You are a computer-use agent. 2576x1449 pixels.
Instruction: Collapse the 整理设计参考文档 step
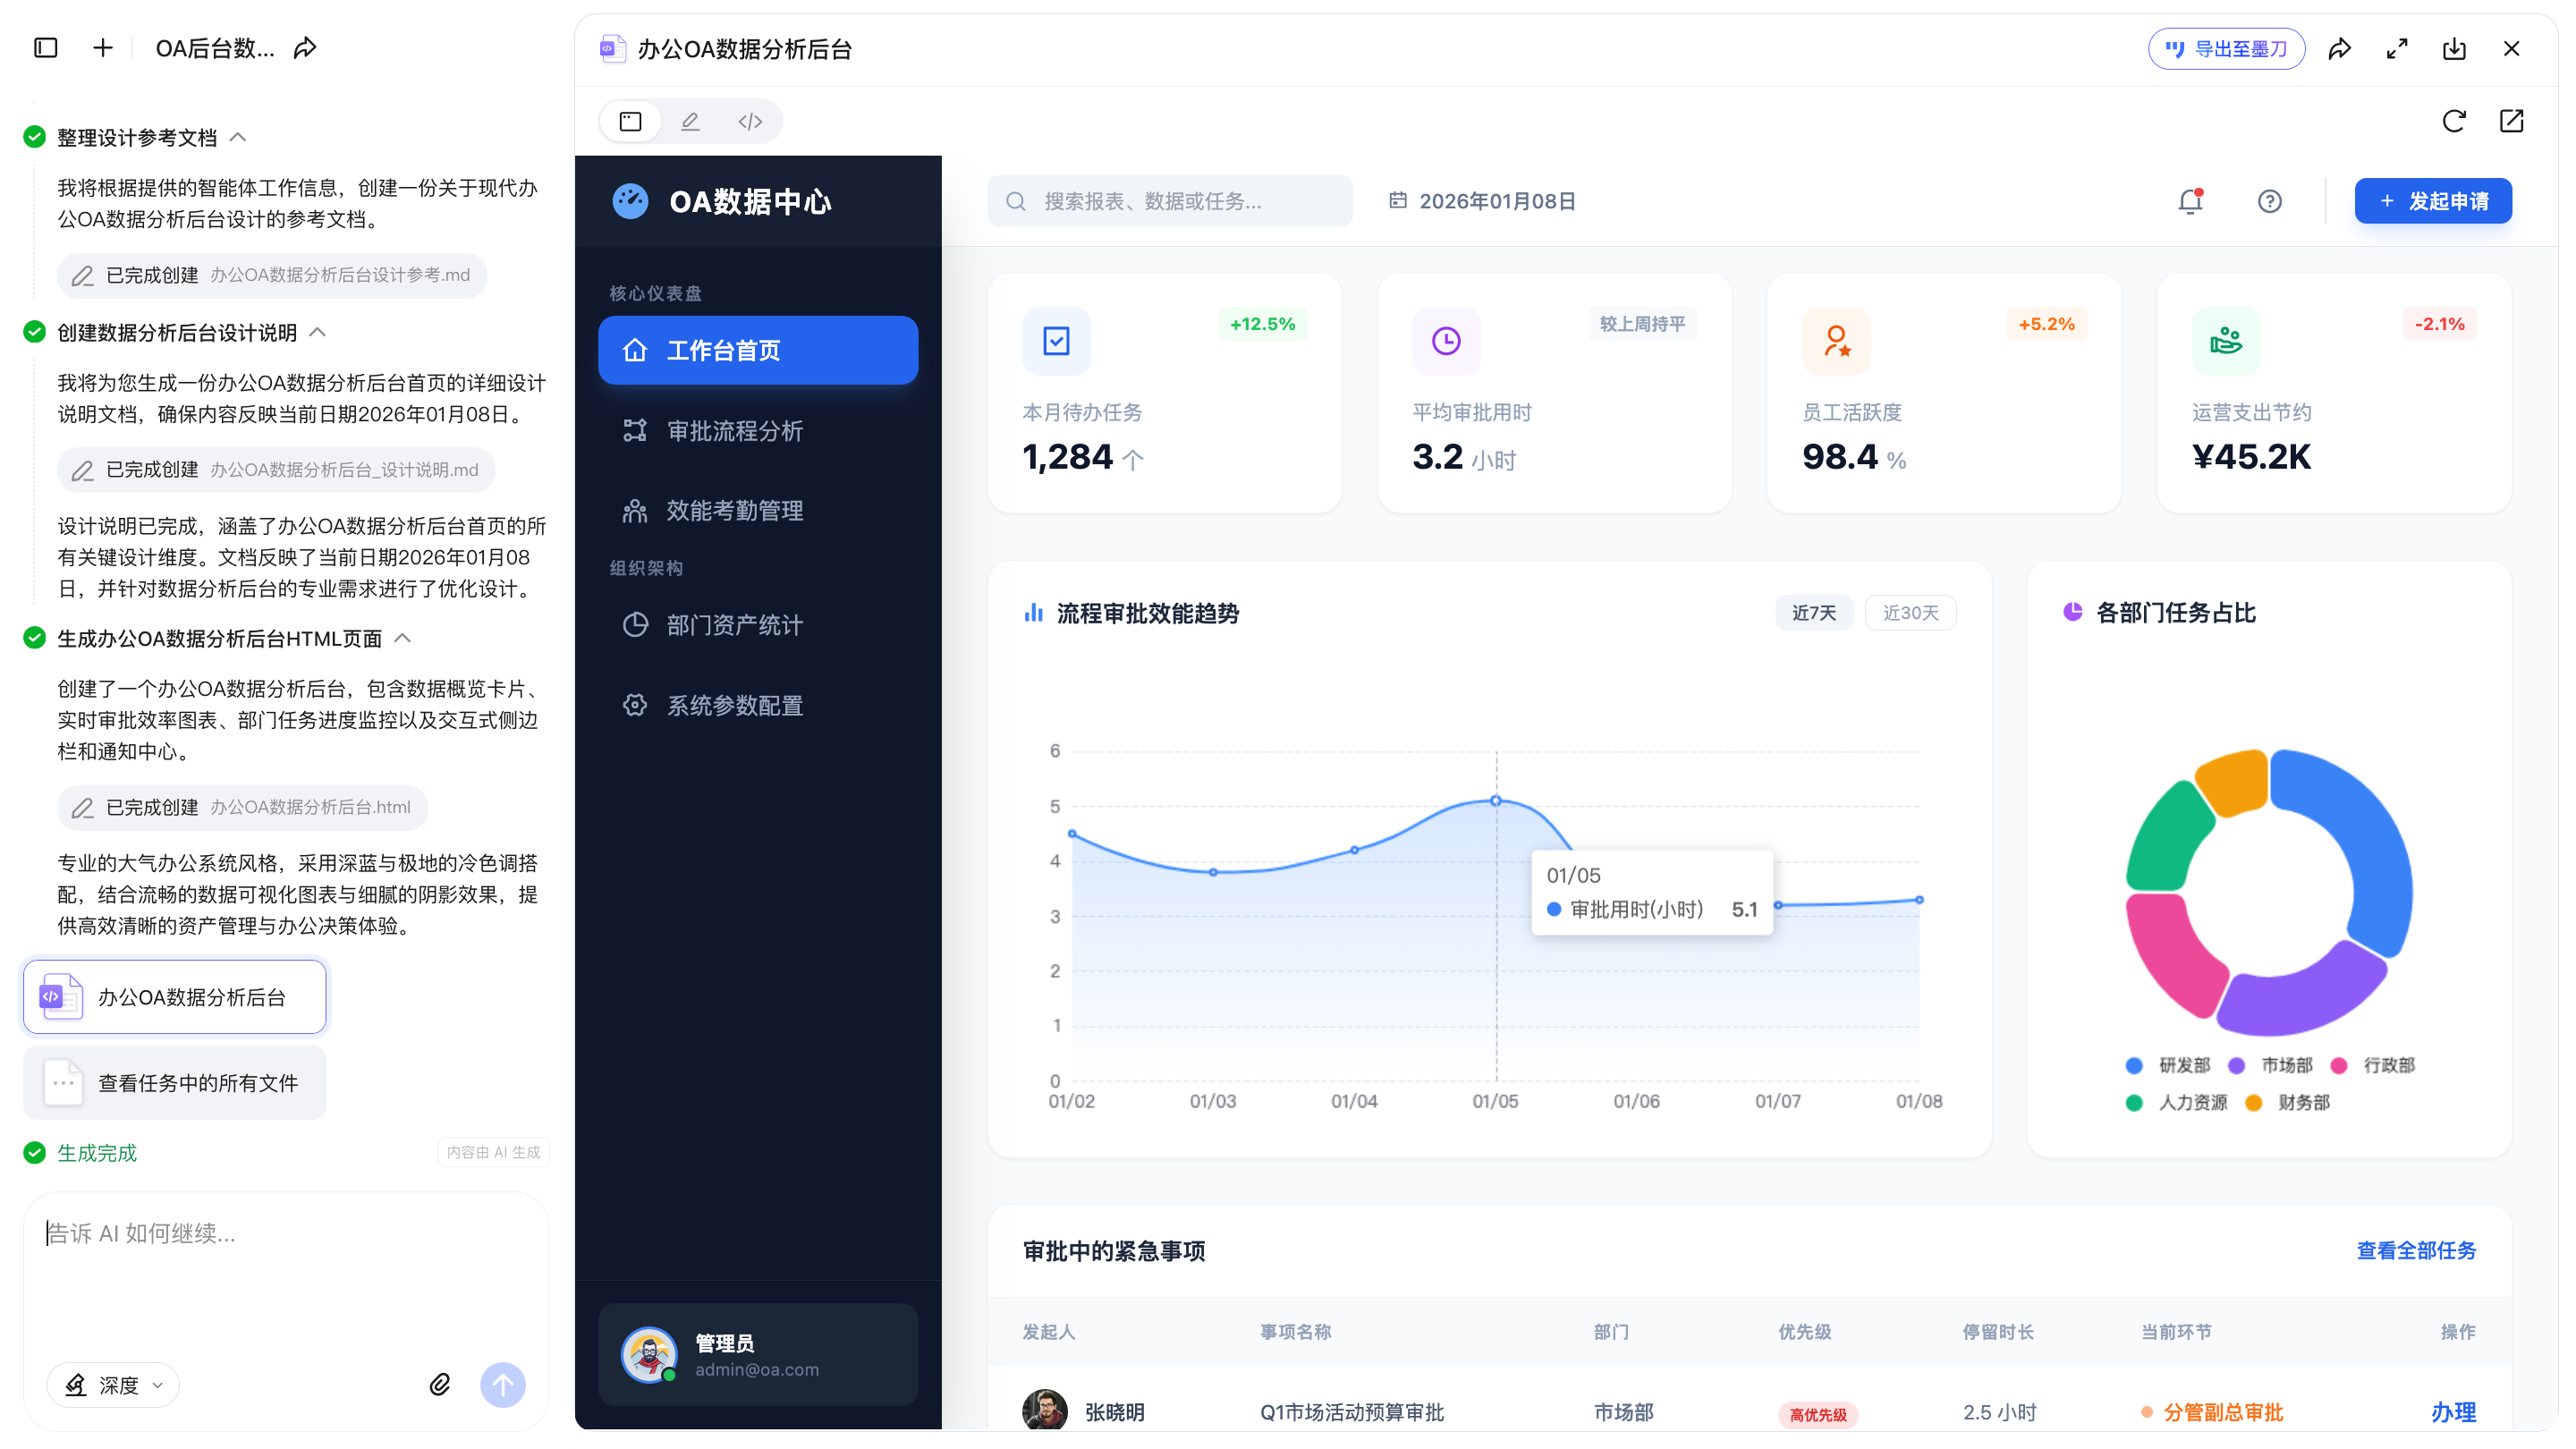click(238, 137)
